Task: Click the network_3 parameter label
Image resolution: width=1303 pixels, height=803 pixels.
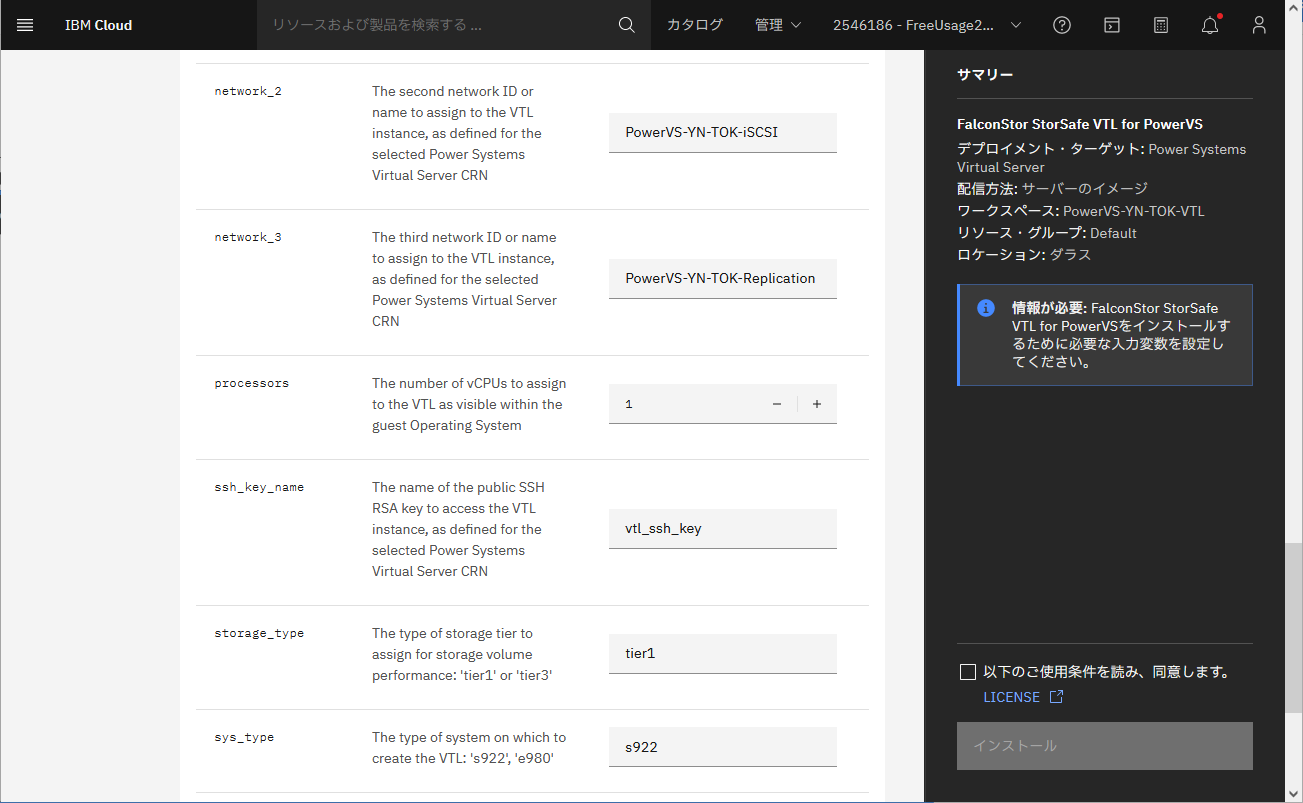Action: 248,237
